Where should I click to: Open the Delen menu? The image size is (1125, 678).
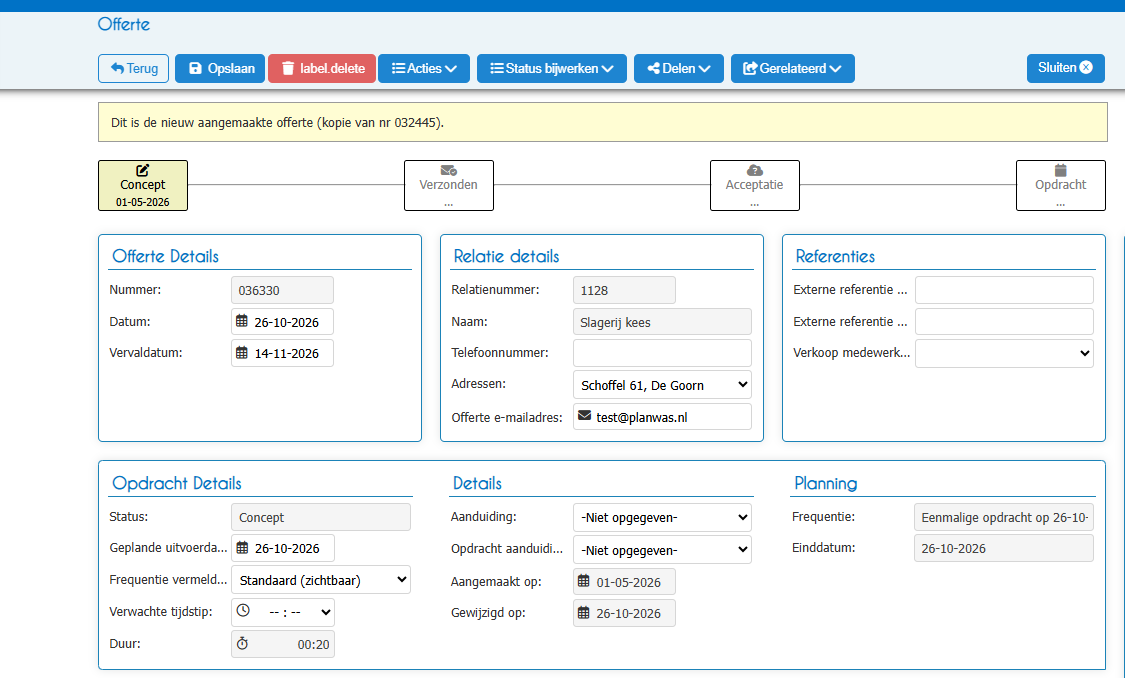pos(679,68)
